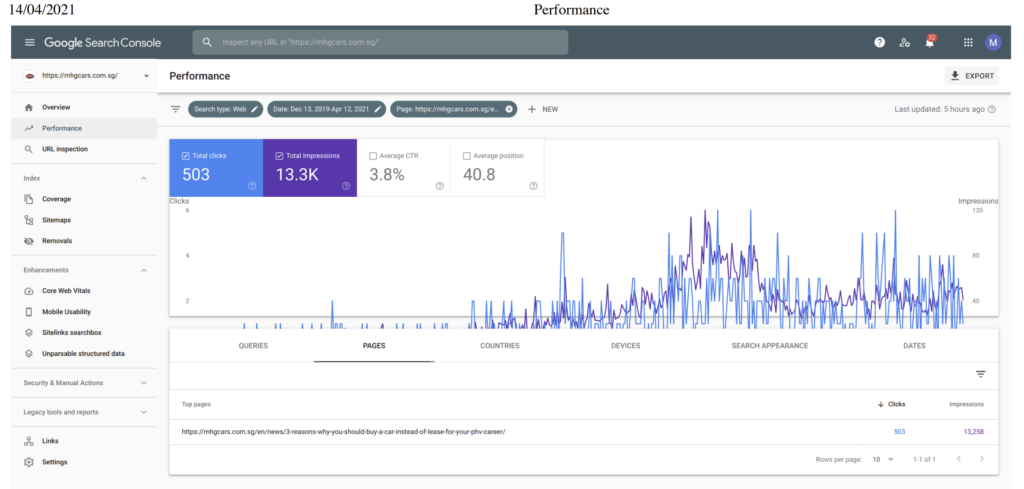Image resolution: width=1024 pixels, height=489 pixels.
Task: Open the notifications bell
Action: tap(930, 42)
